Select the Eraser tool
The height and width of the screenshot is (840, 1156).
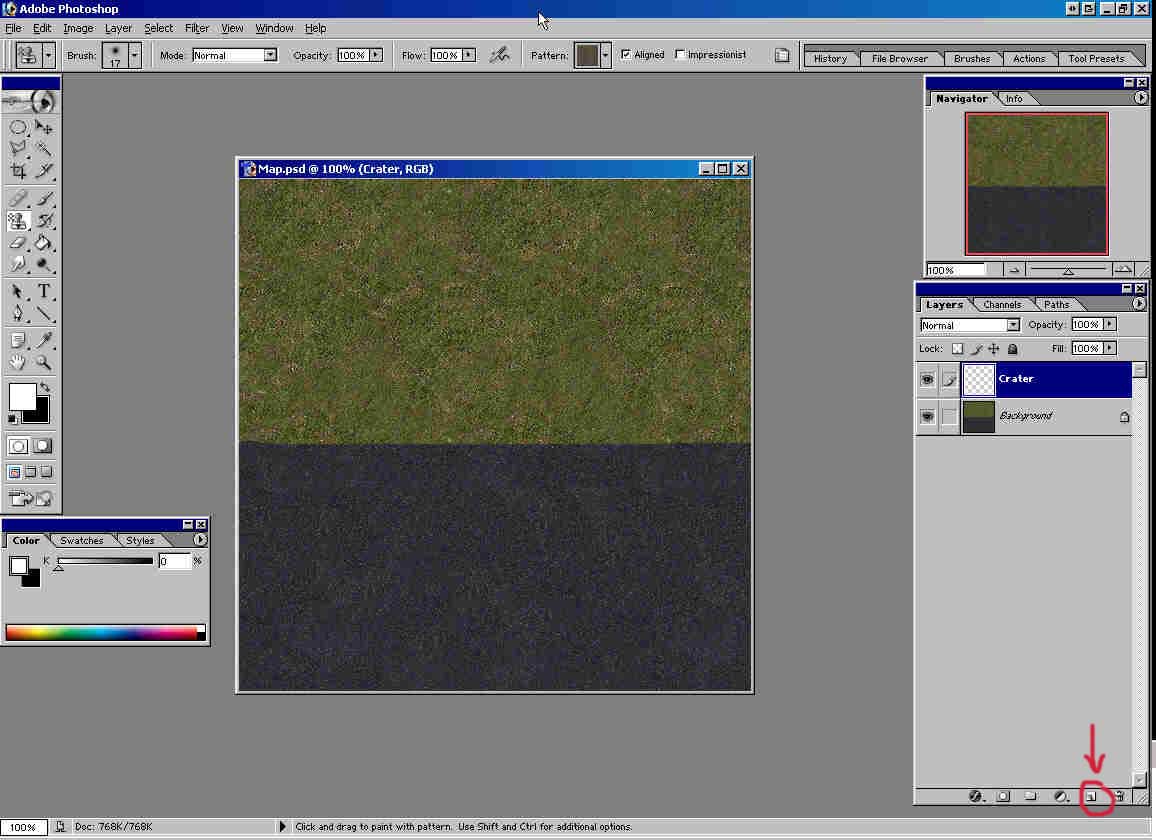point(18,243)
